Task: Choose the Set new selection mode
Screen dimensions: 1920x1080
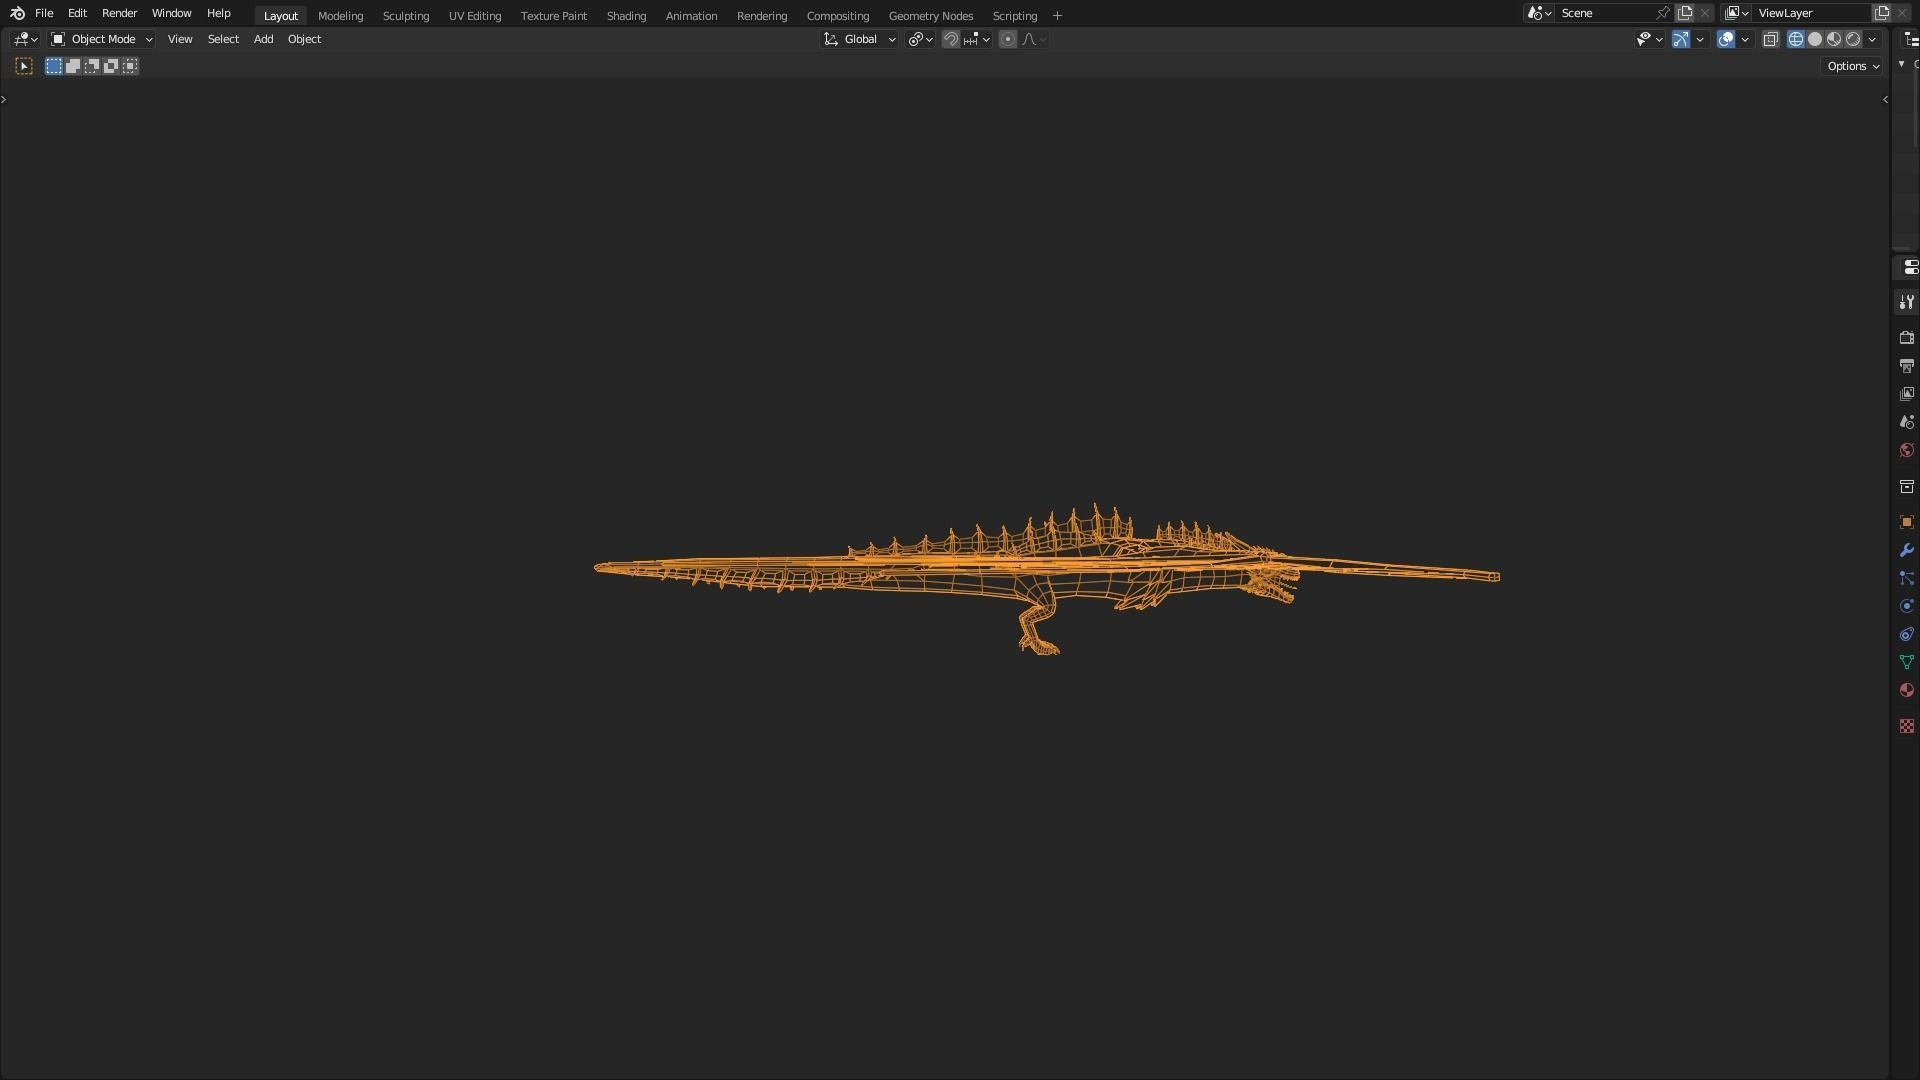Action: (x=54, y=66)
